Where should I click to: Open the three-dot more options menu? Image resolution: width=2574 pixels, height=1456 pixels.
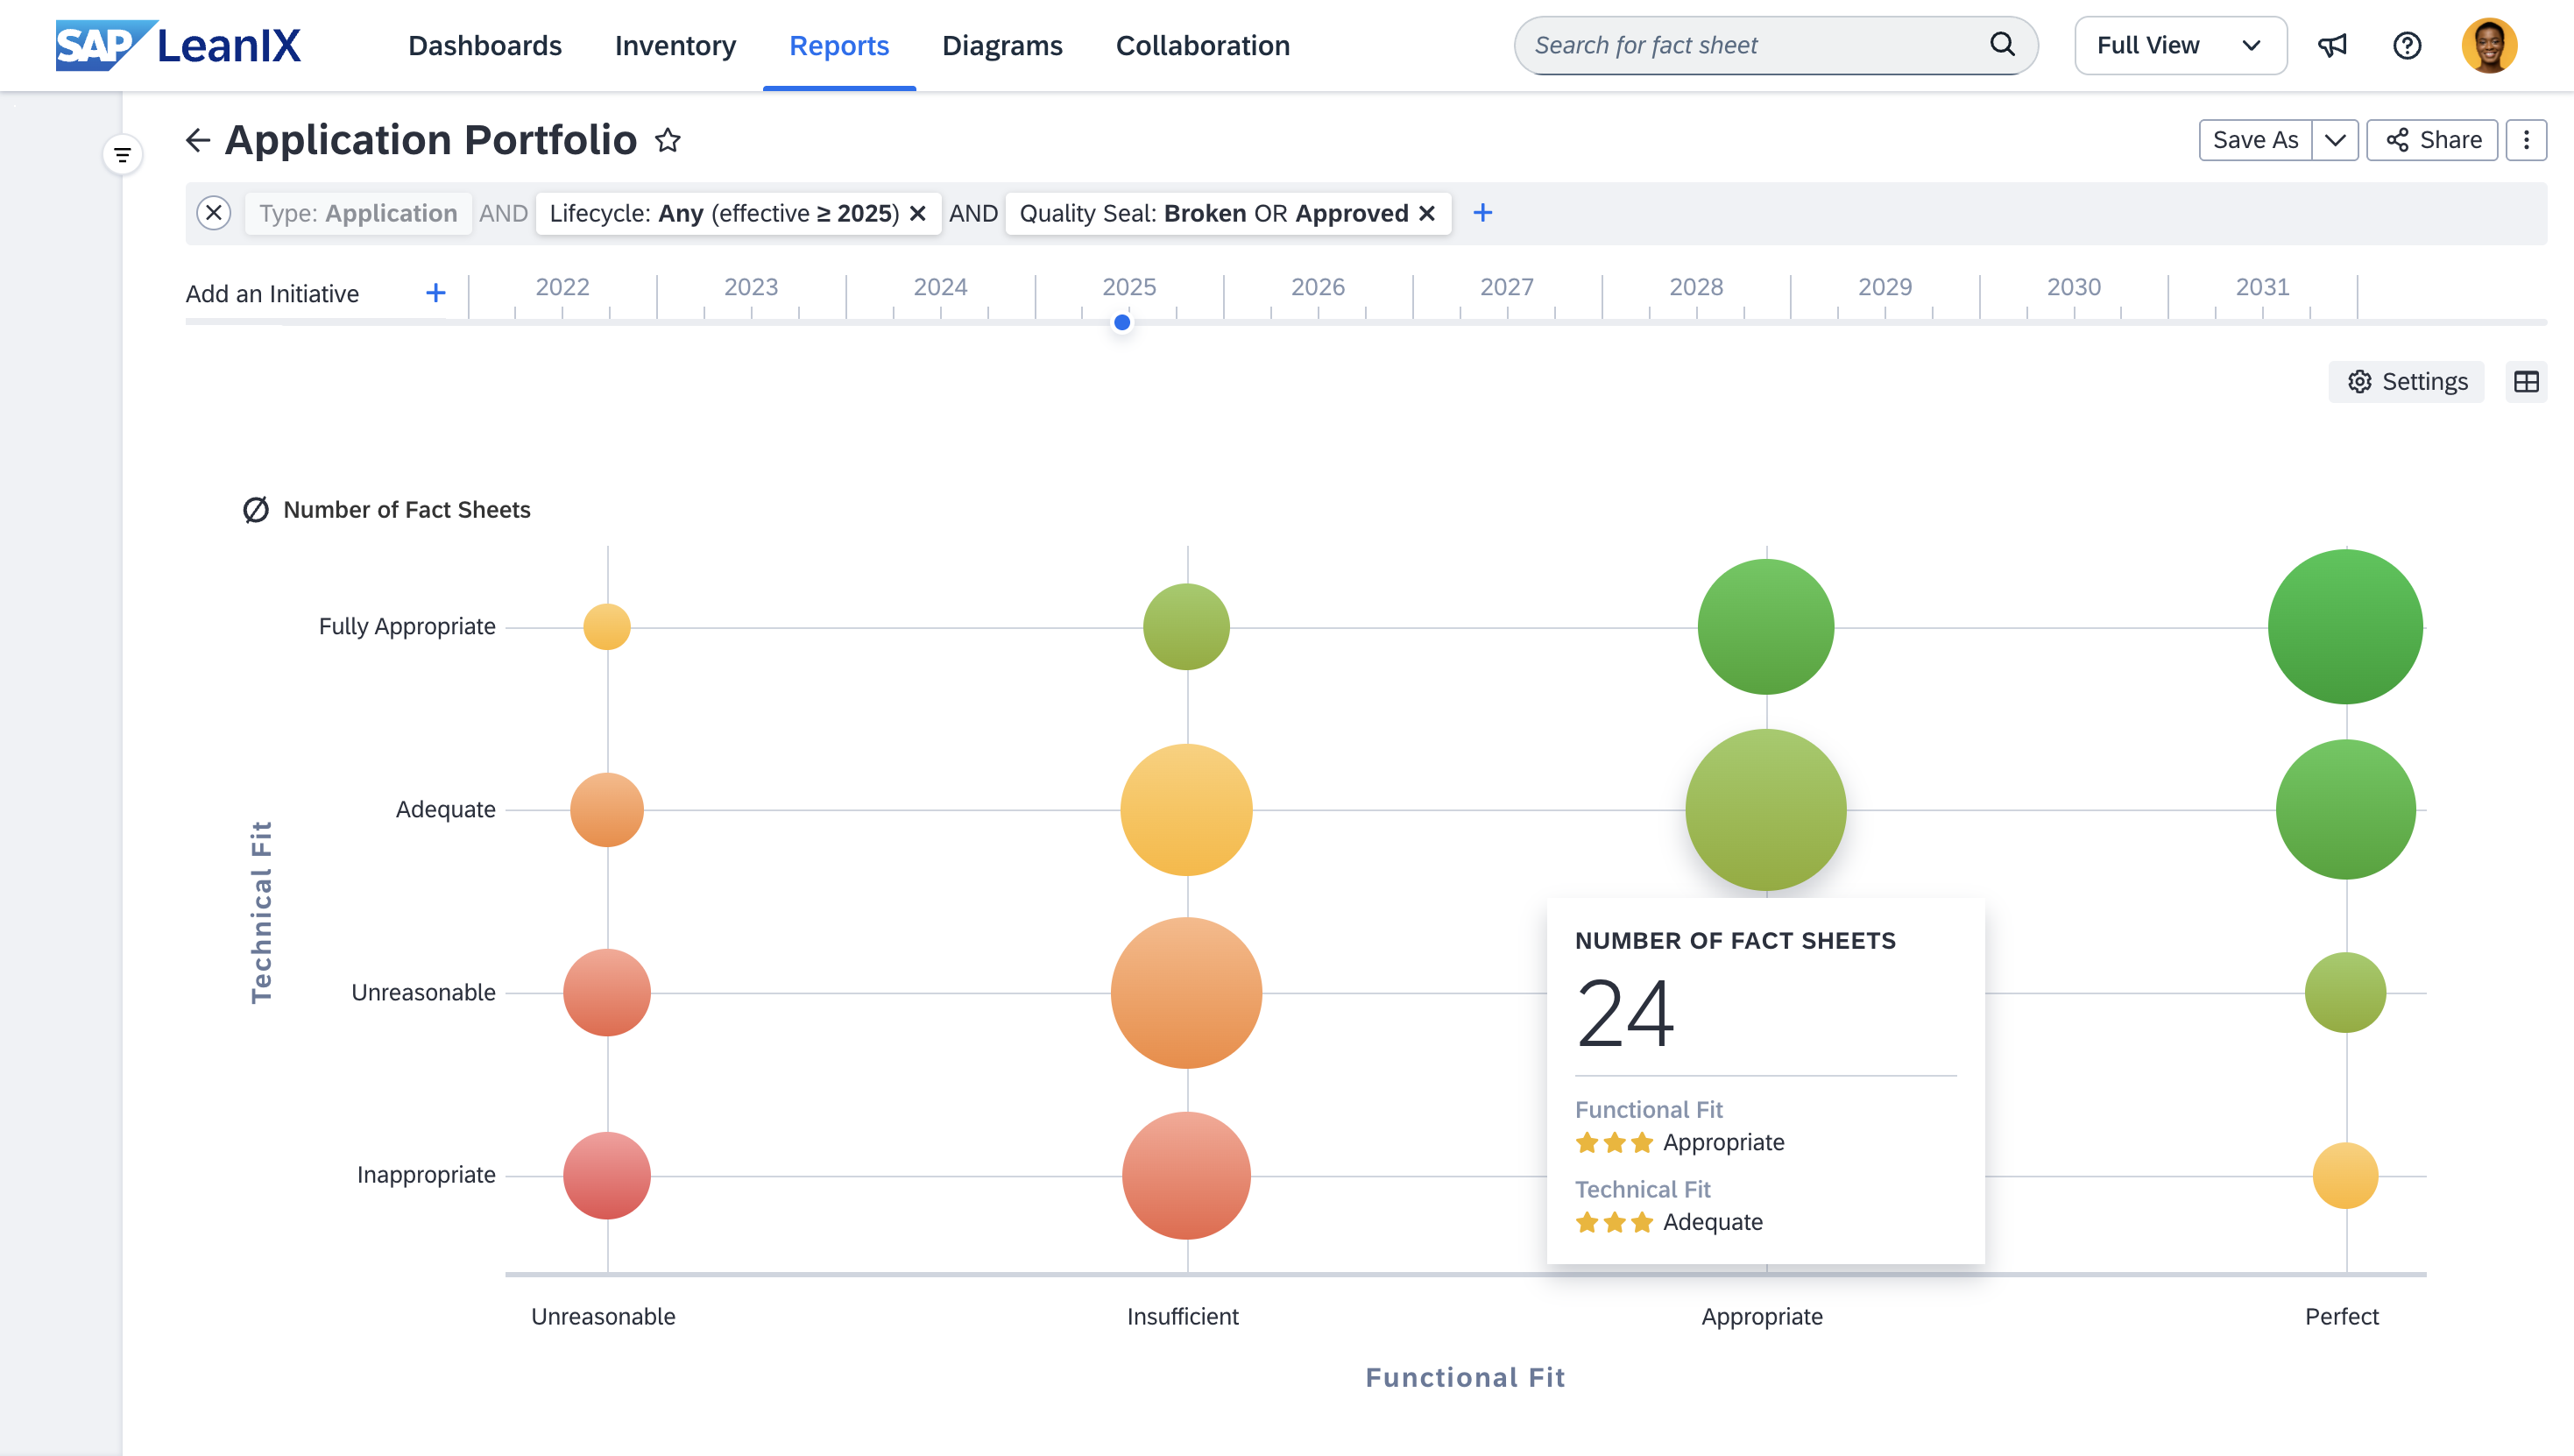click(2526, 140)
